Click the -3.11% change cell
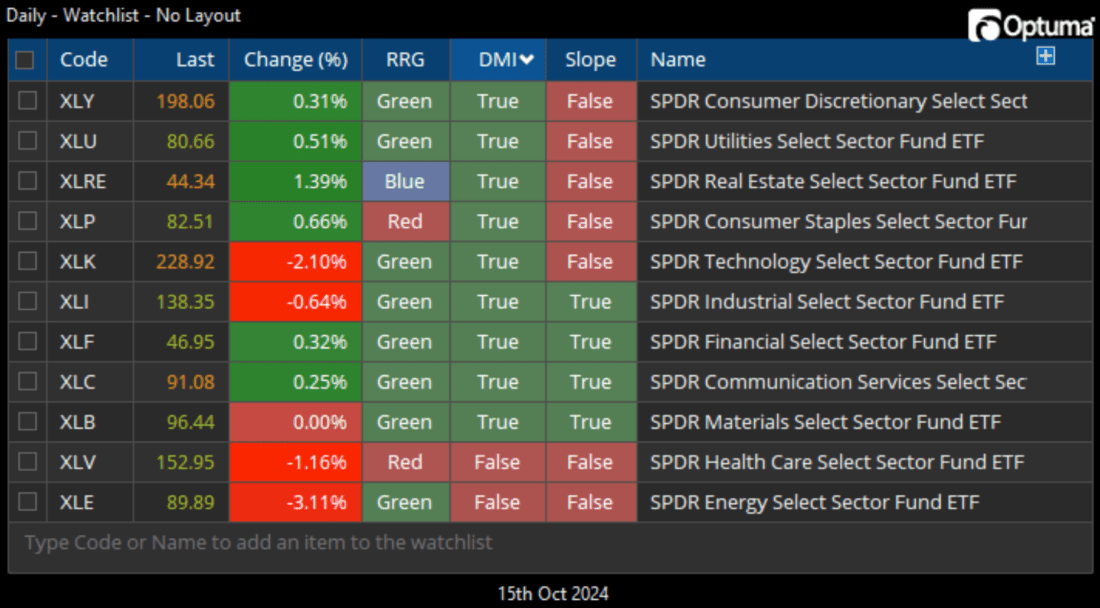This screenshot has height=608, width=1100. (295, 502)
